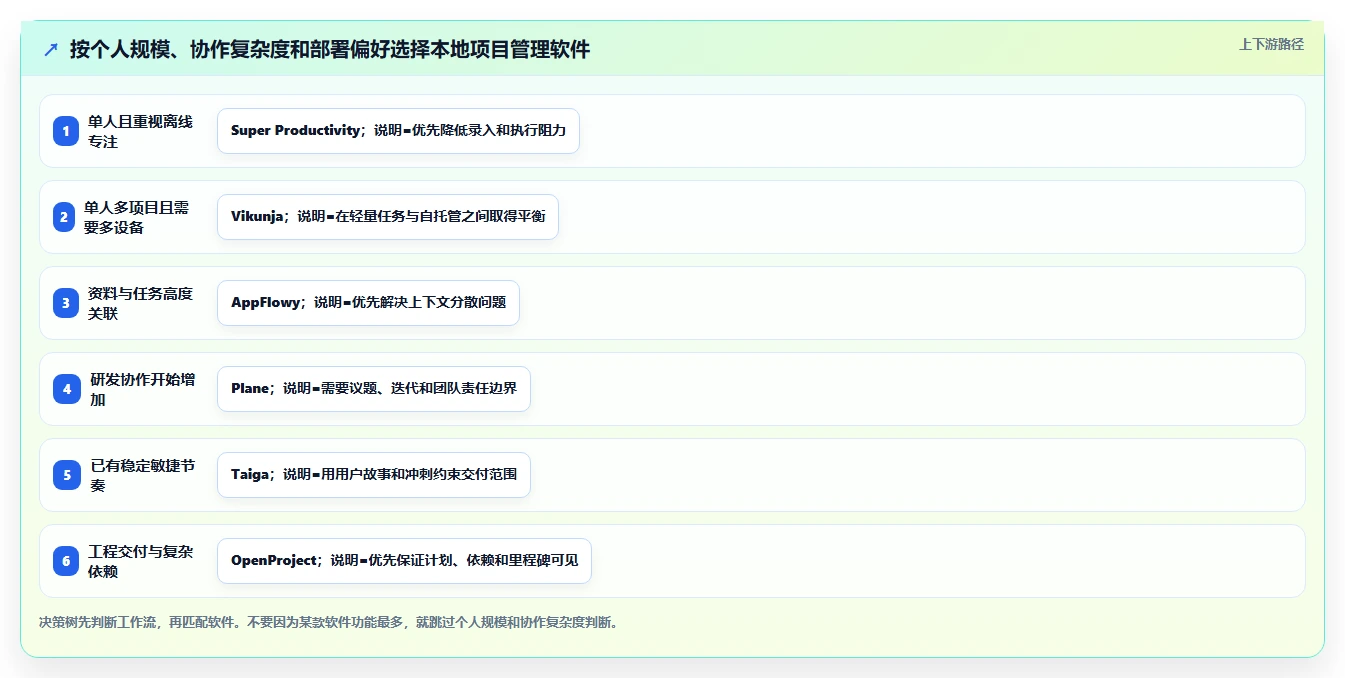This screenshot has height=678, width=1345.
Task: Open the Super Productivity recommendation chip
Action: 398,131
